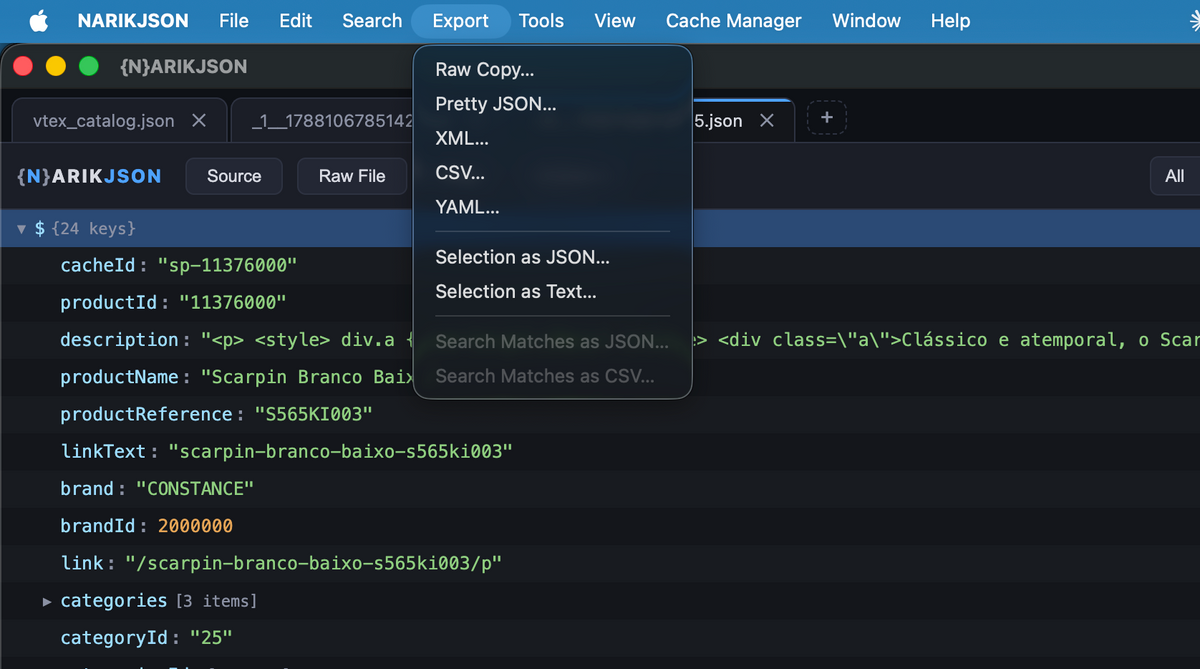
Task: Expand the categories node
Action: [x=47, y=601]
